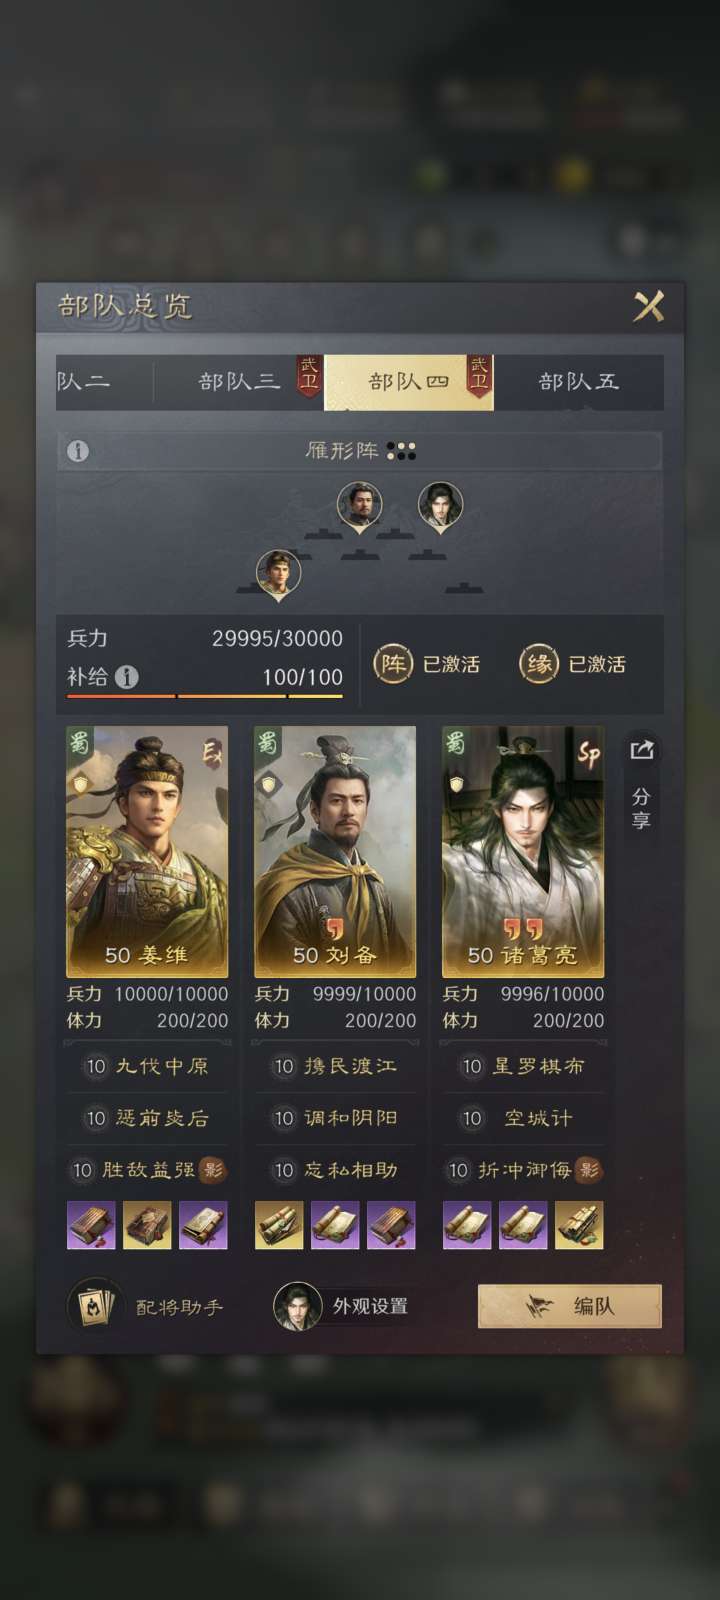Open the 外观设置 appearance settings

[x=342, y=1306]
